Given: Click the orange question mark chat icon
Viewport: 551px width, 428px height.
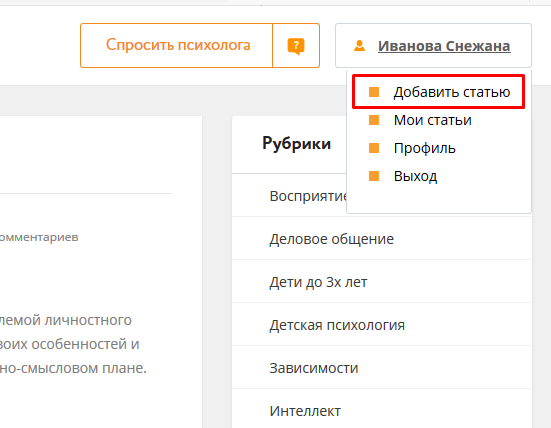Looking at the screenshot, I should (x=296, y=46).
